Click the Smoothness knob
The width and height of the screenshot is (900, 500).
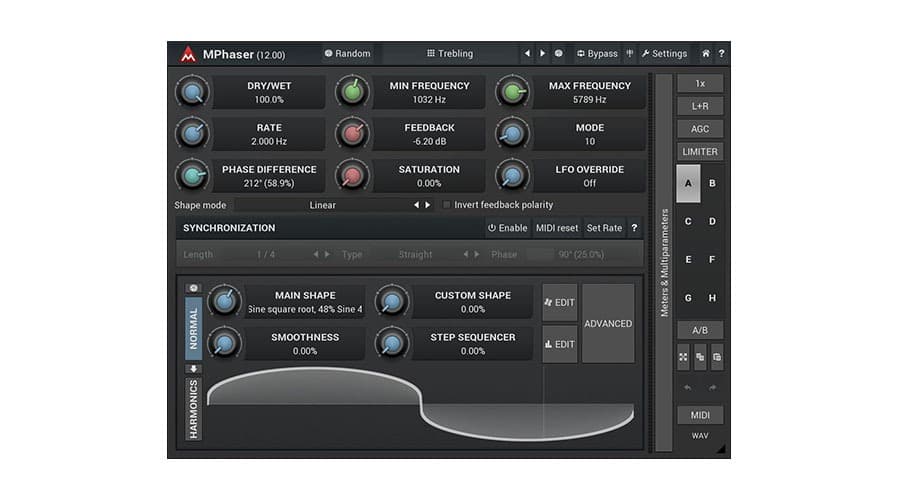pyautogui.click(x=224, y=343)
